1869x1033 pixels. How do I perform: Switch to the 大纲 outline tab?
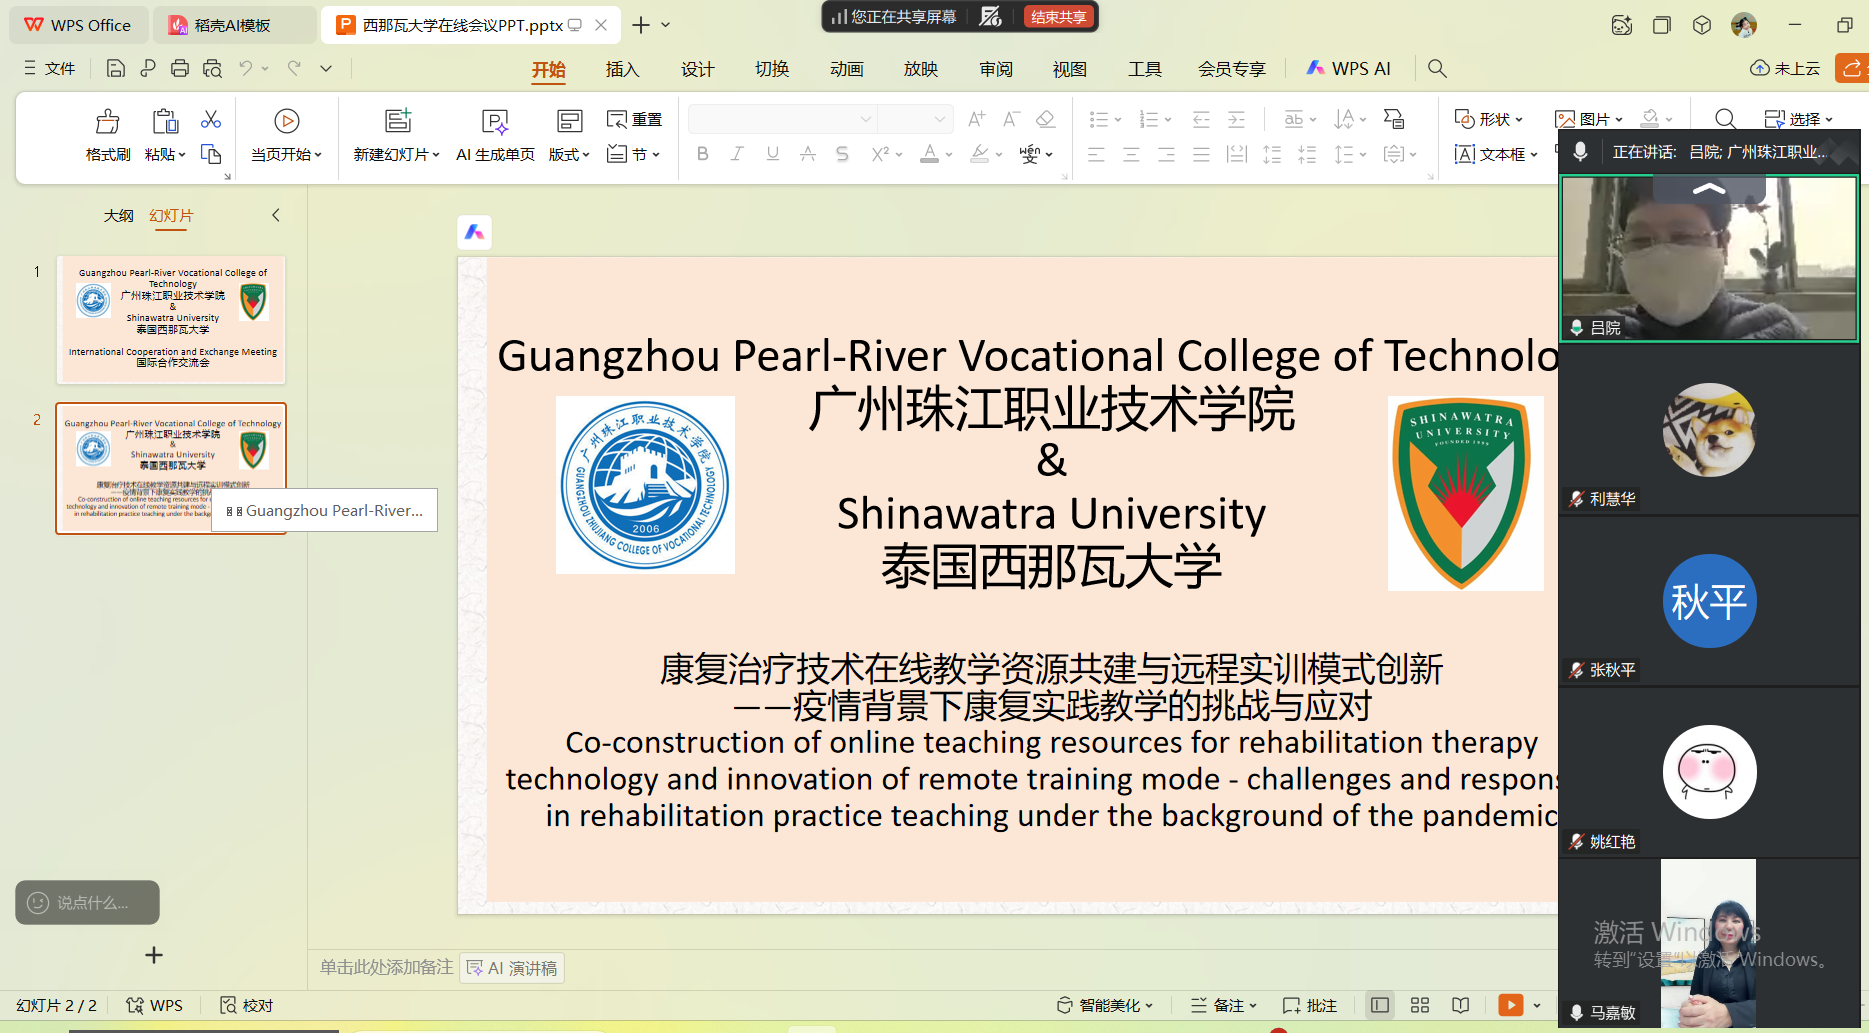118,215
